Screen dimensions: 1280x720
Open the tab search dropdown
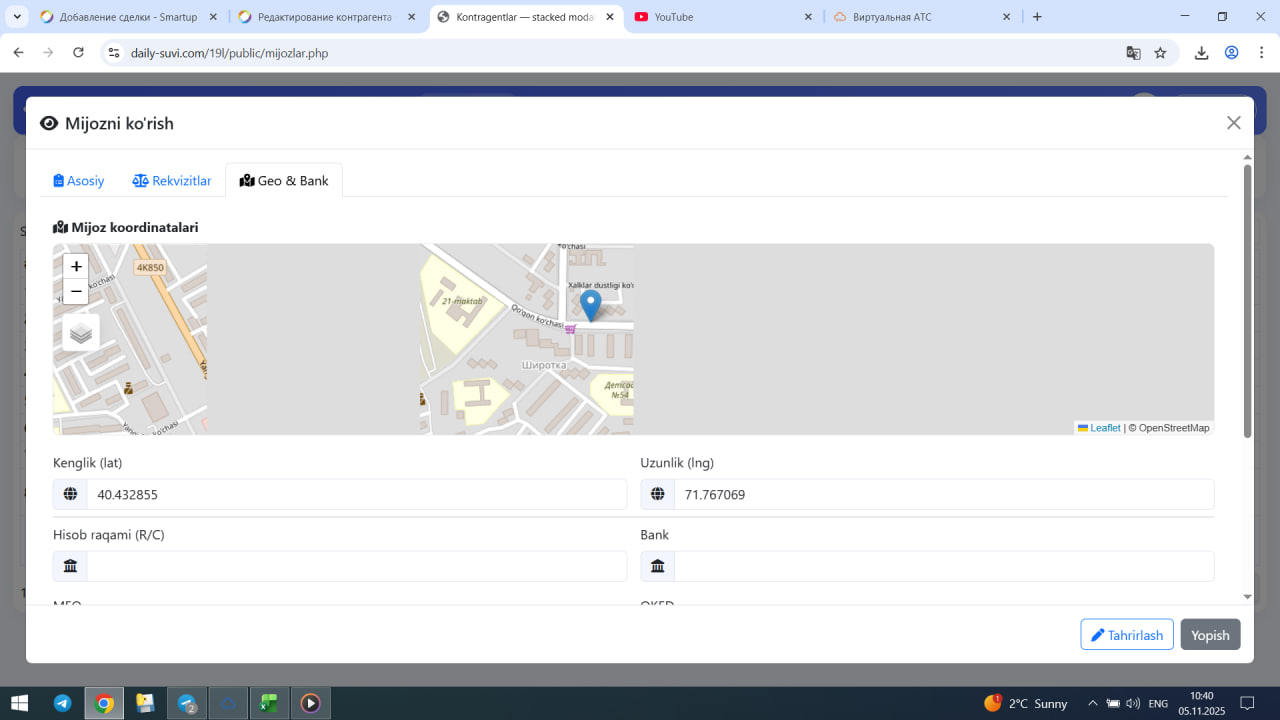pyautogui.click(x=18, y=17)
